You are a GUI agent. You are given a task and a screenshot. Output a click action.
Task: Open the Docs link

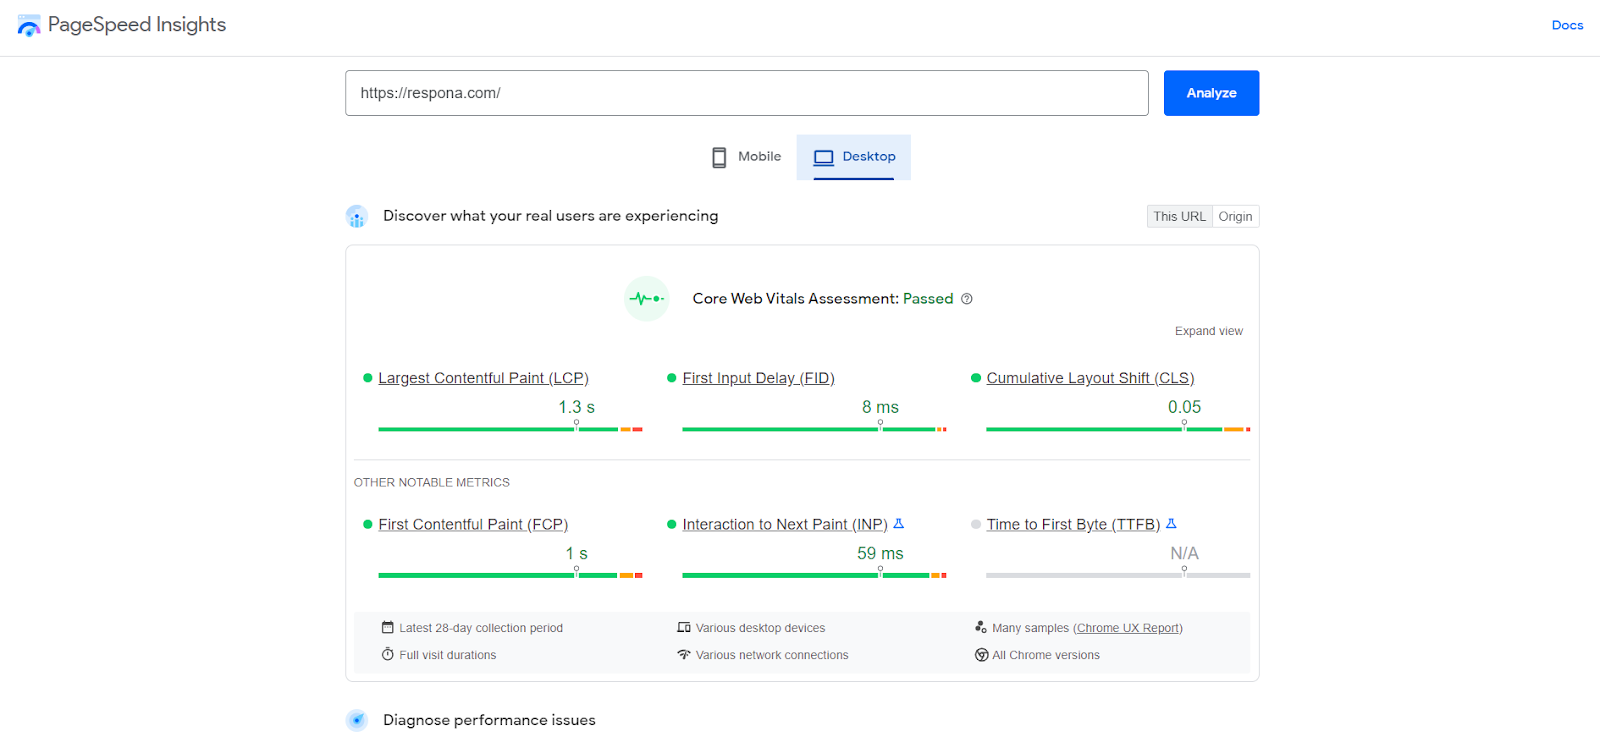(x=1567, y=25)
